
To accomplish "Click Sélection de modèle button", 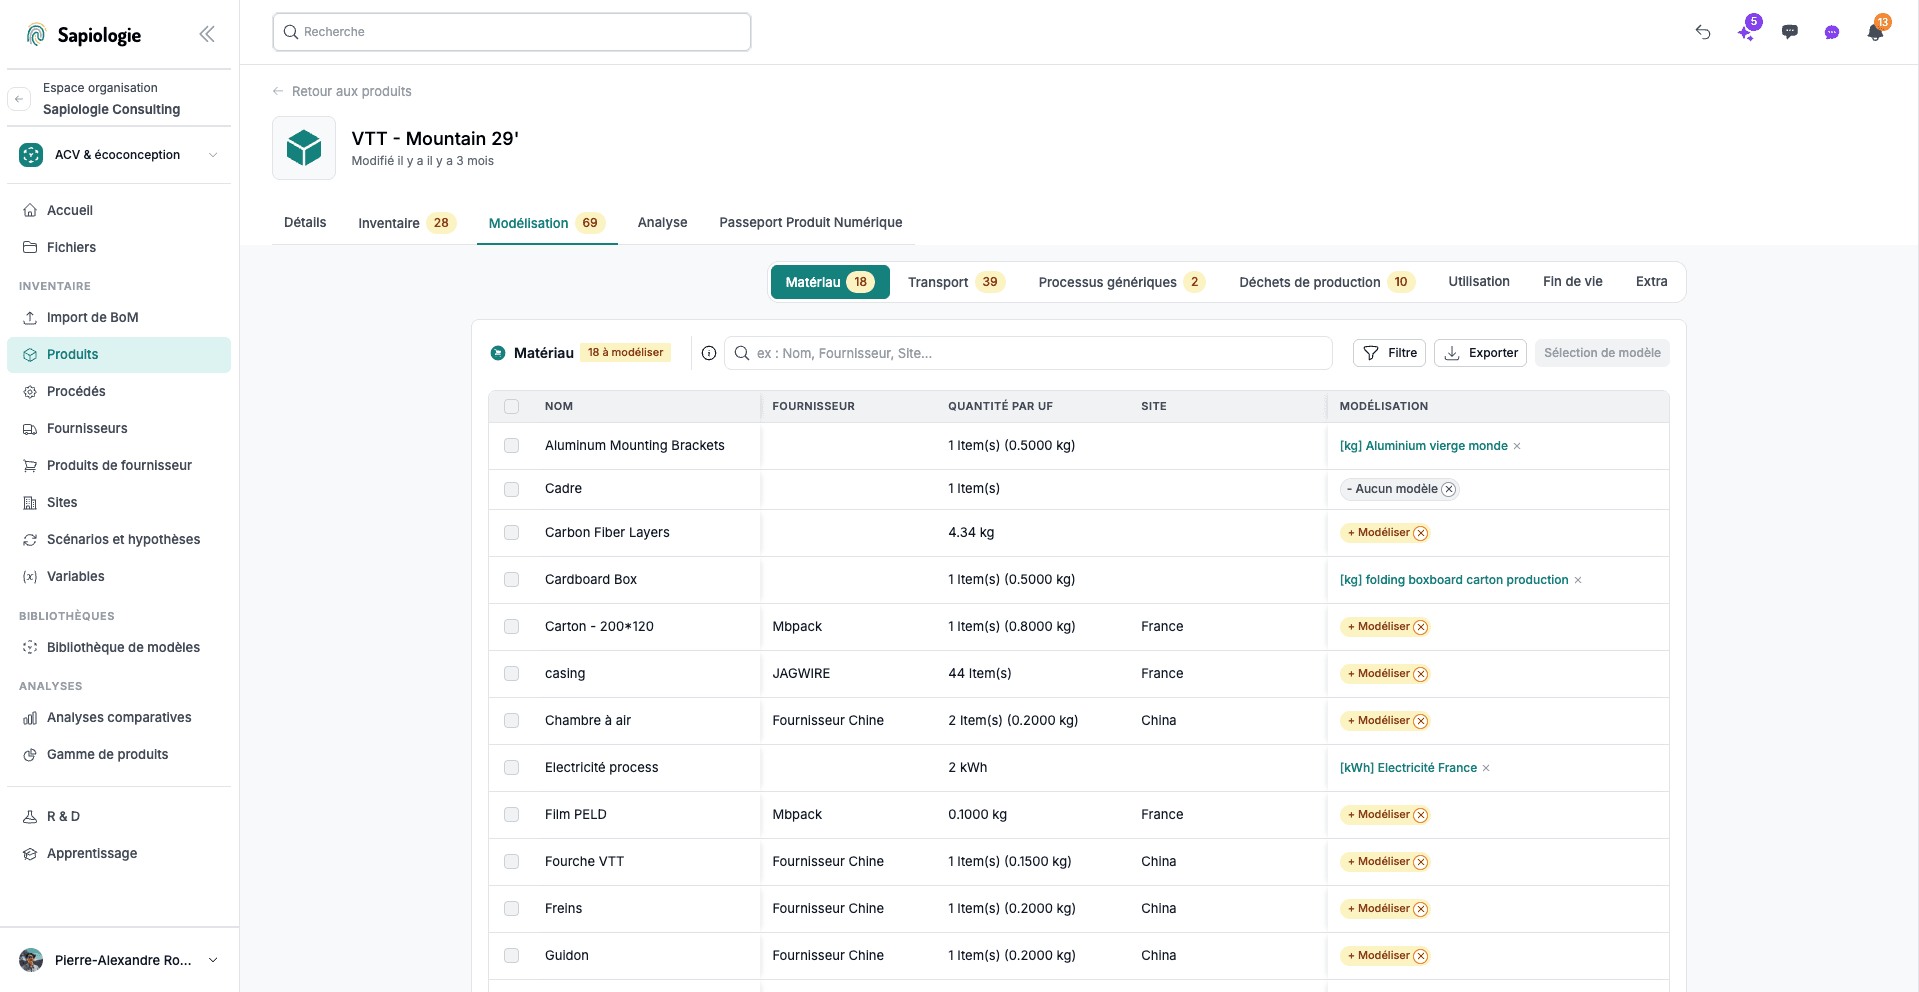I will (x=1602, y=353).
